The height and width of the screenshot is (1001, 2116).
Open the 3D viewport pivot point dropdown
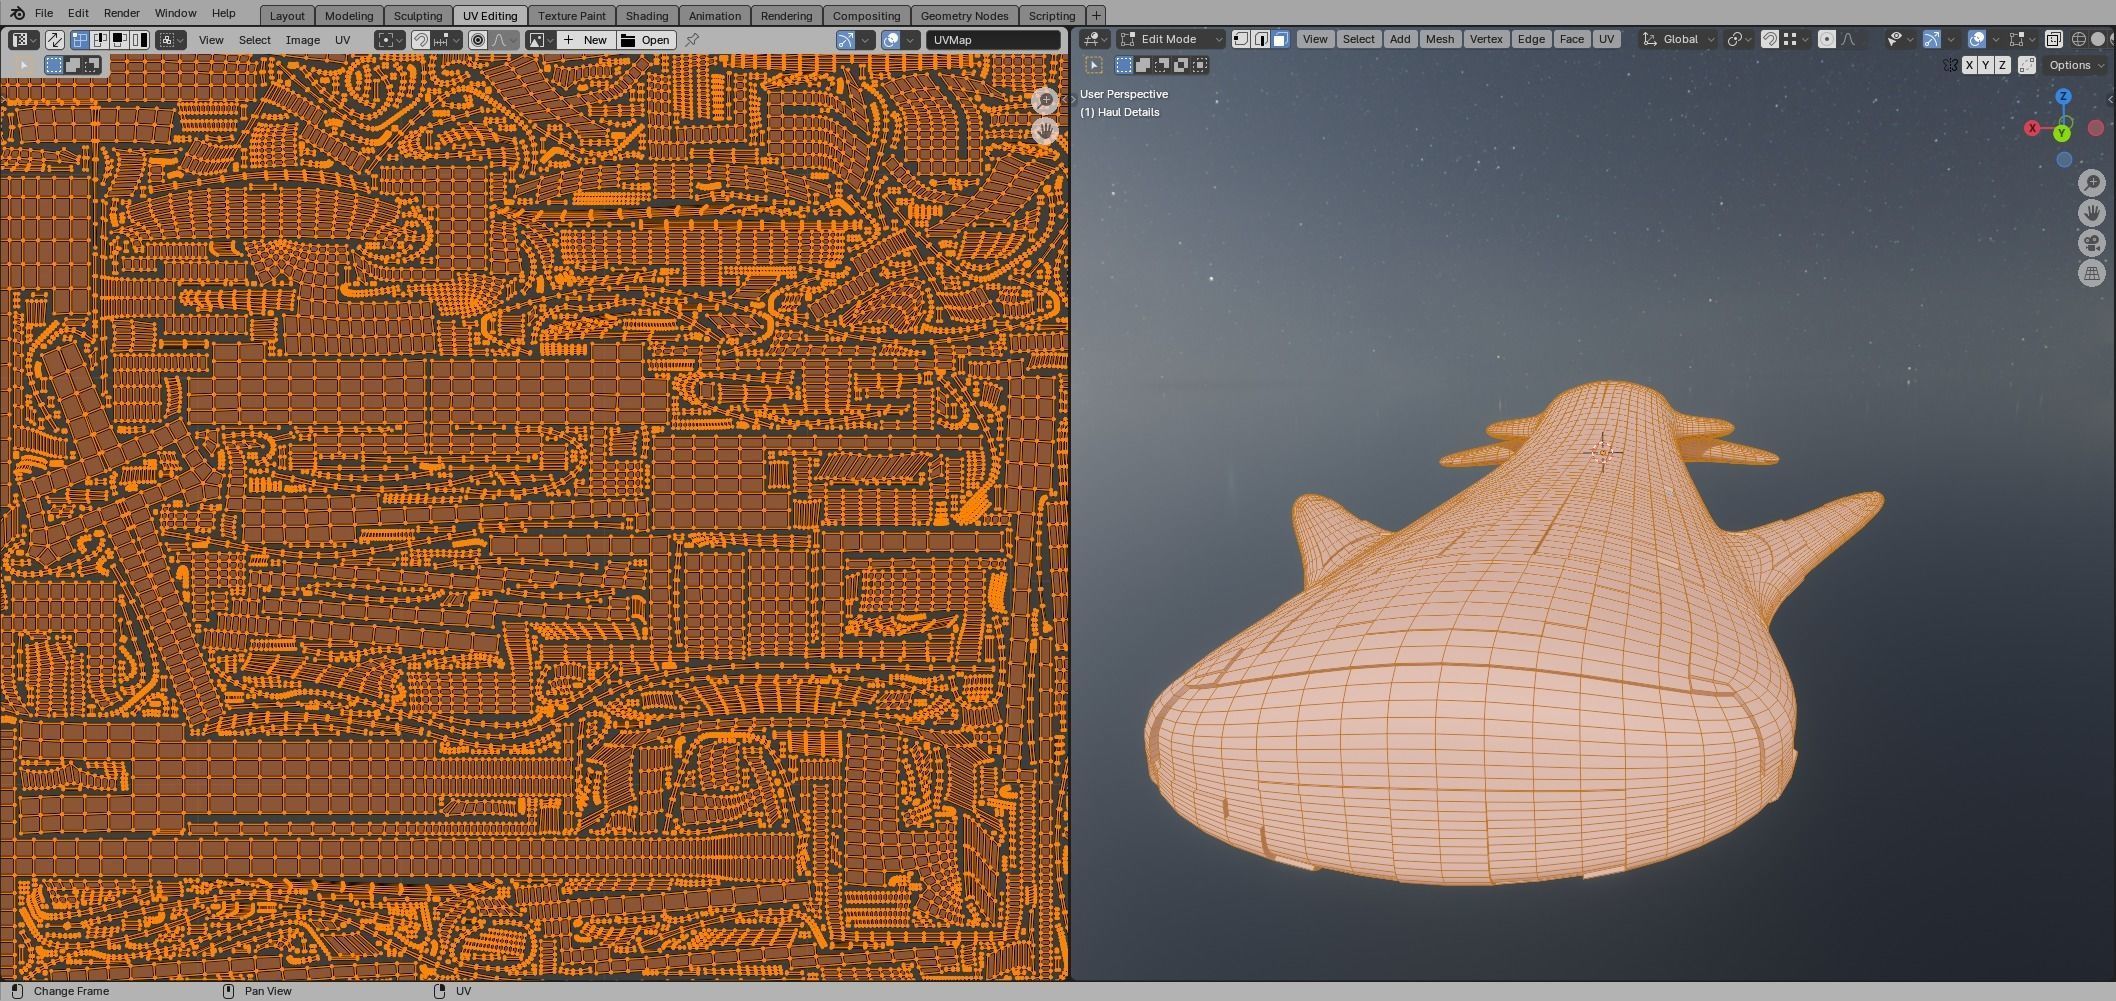[1739, 39]
